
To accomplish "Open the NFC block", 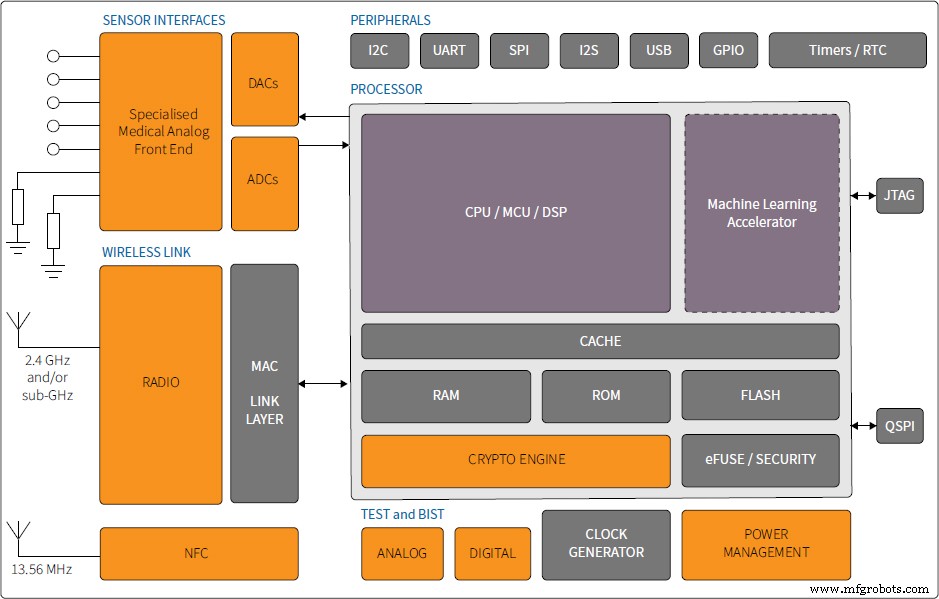I will pyautogui.click(x=197, y=553).
